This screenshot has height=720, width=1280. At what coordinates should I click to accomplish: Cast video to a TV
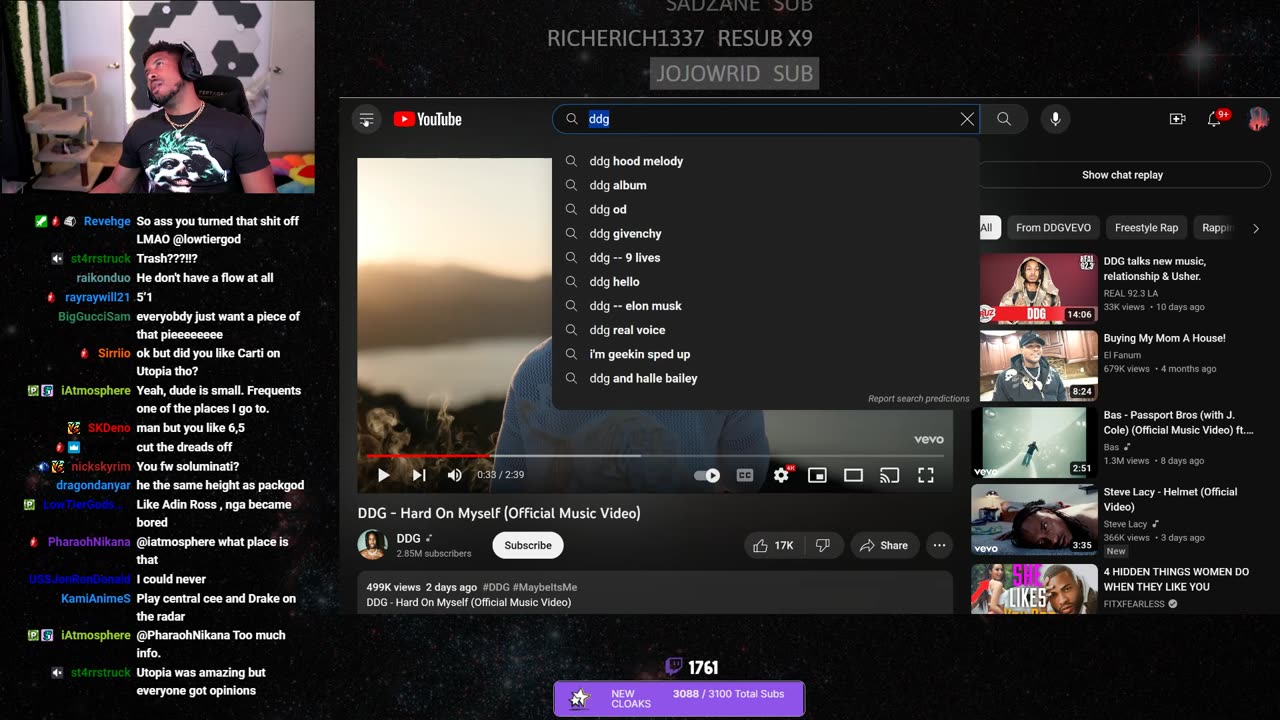tap(889, 475)
